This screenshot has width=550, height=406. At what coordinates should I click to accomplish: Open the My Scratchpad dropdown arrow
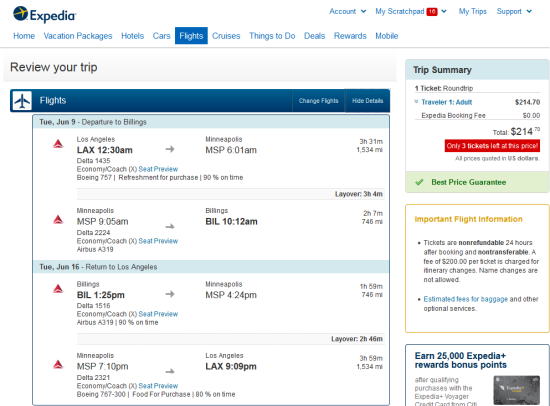444,12
